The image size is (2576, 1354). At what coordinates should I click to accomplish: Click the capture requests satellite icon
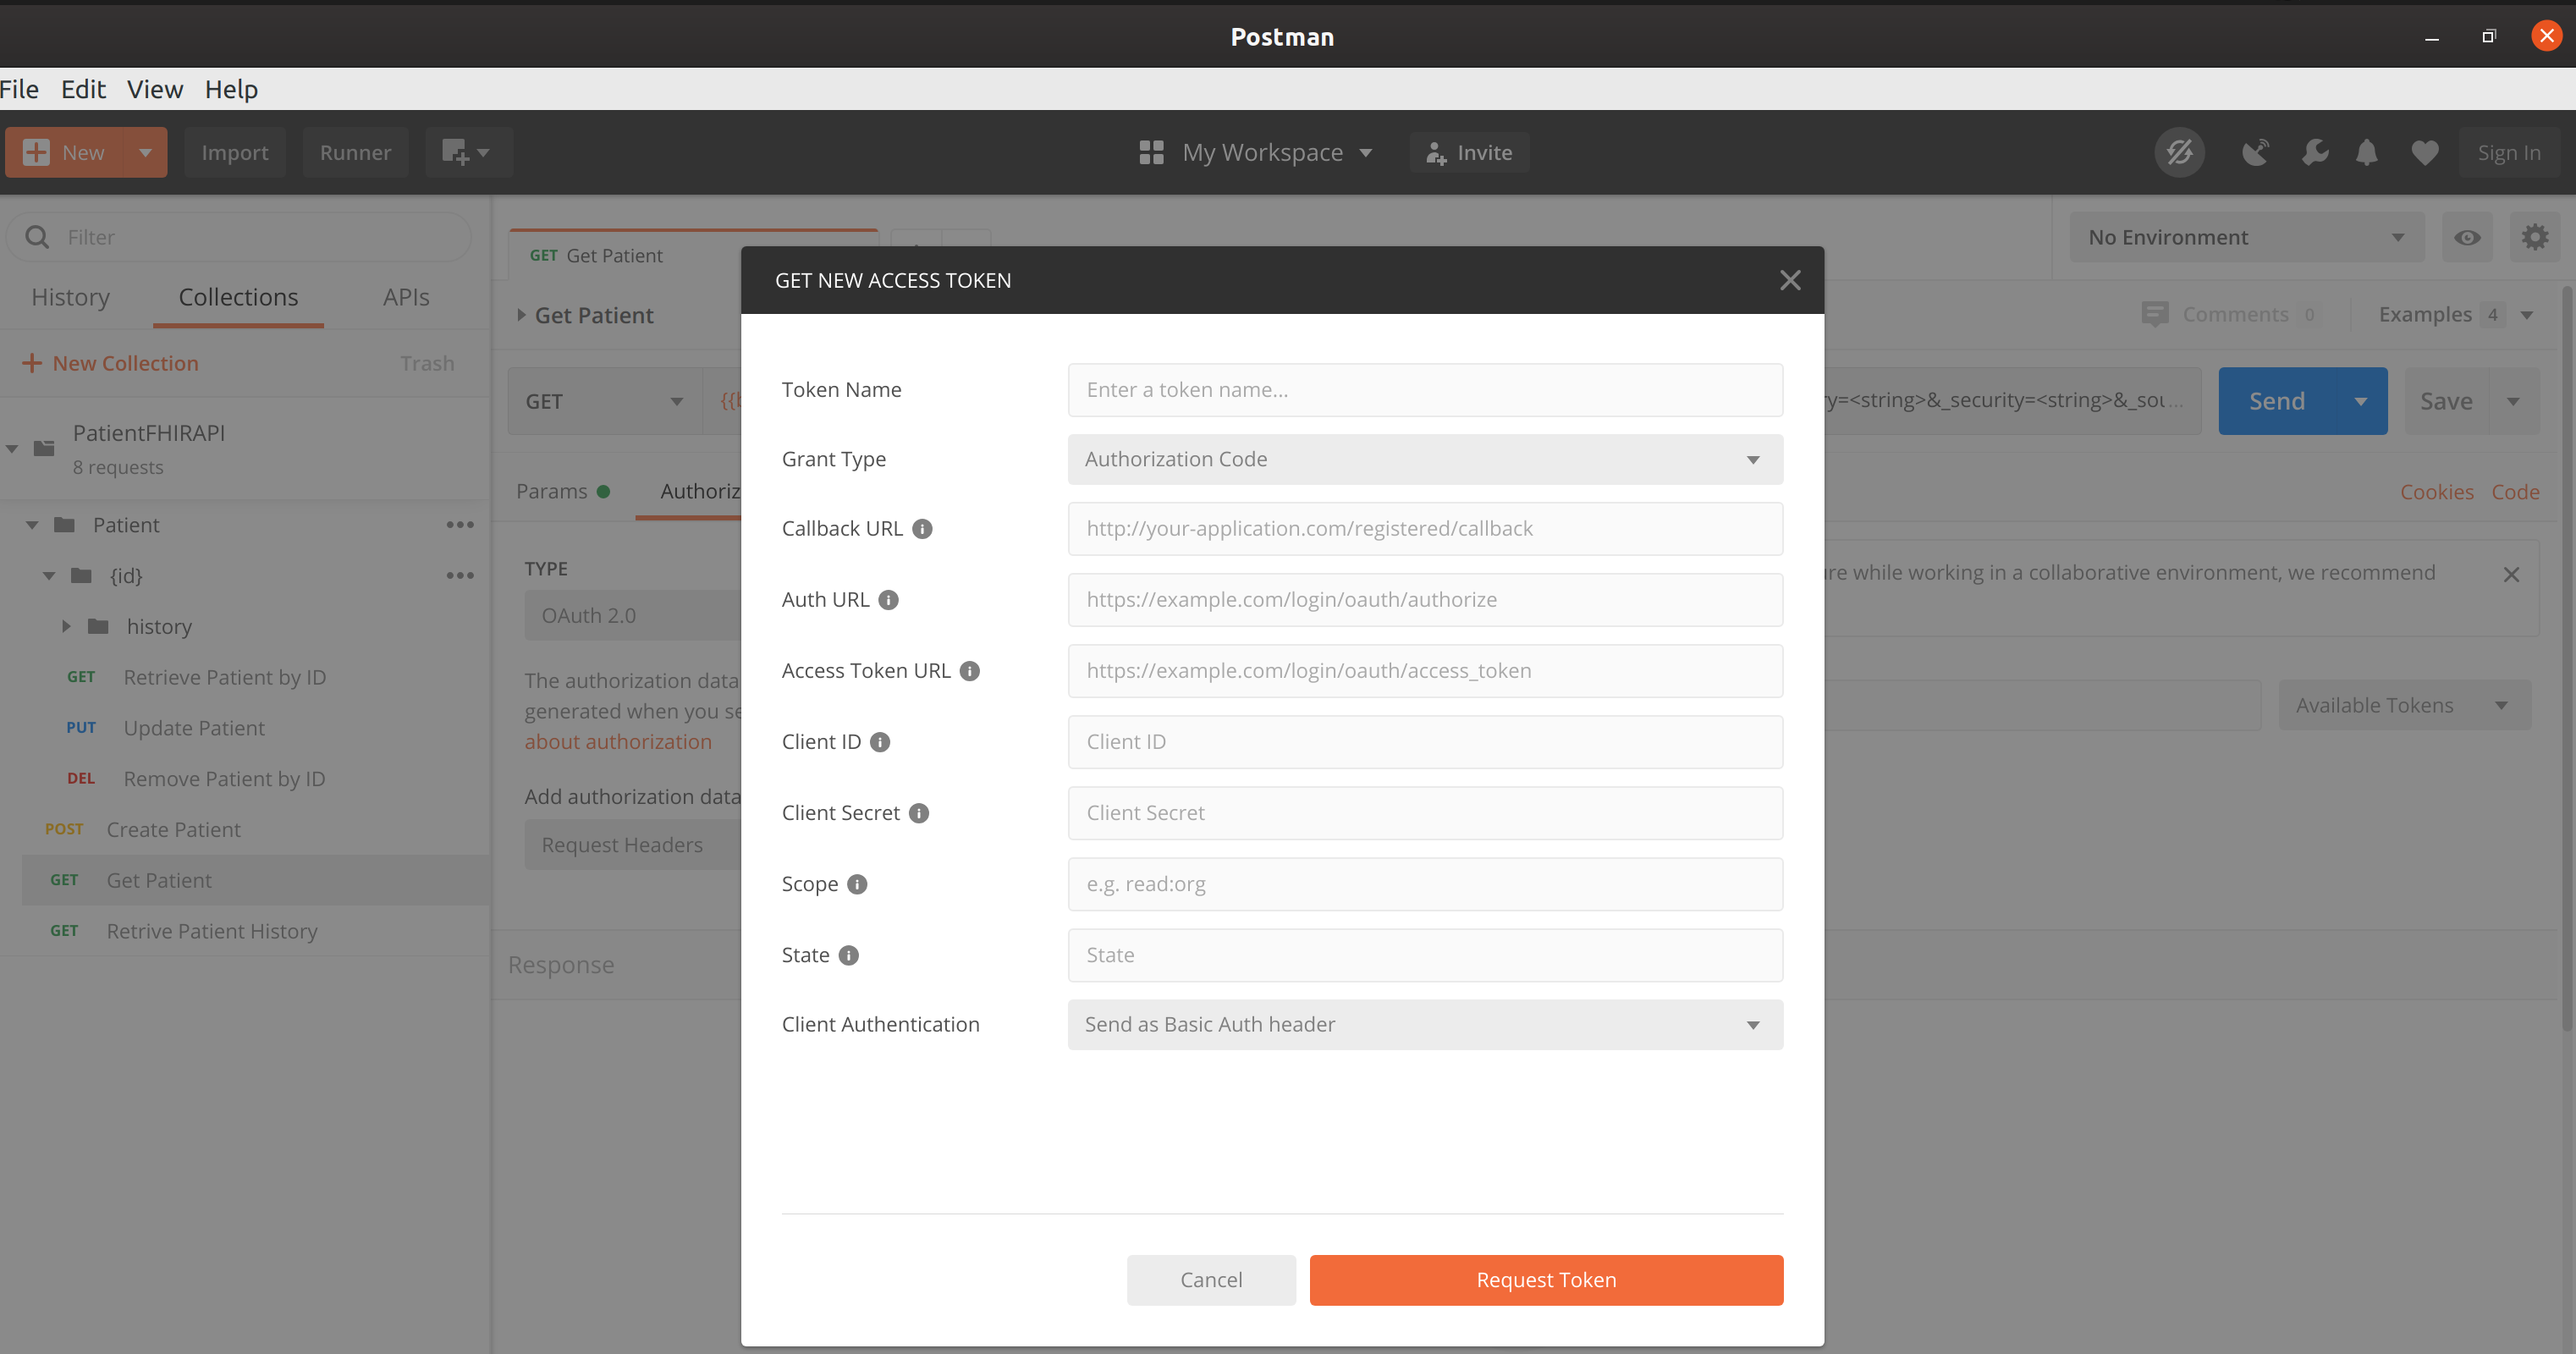[2255, 152]
